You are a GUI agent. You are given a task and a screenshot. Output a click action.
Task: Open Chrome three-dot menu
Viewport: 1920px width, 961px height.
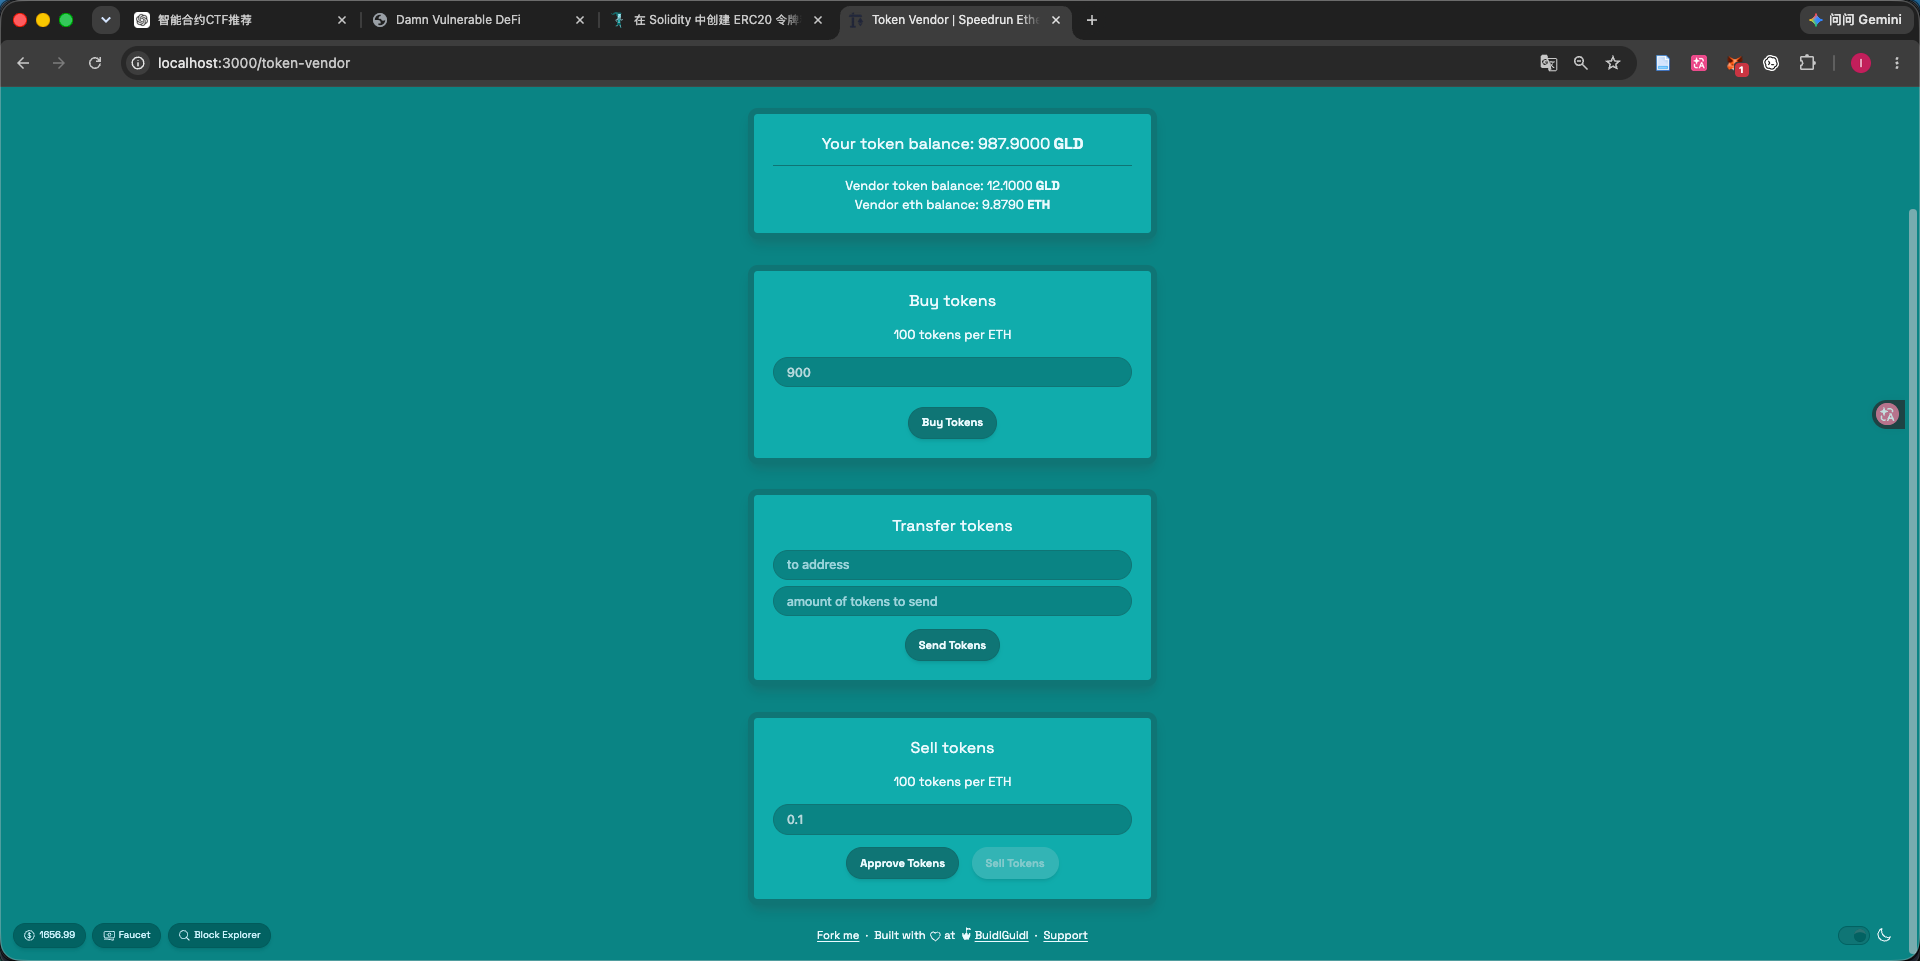[1897, 63]
